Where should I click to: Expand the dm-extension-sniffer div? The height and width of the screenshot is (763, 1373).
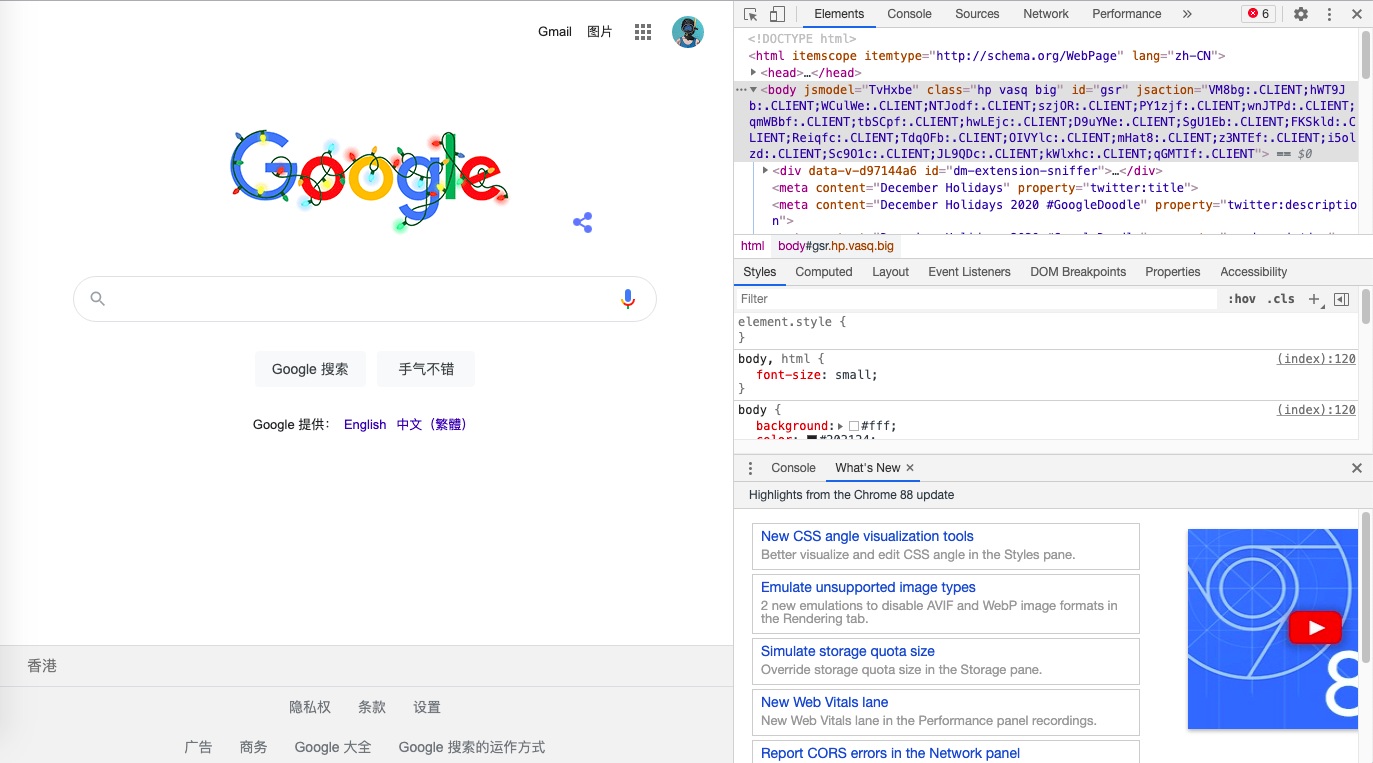click(x=766, y=170)
